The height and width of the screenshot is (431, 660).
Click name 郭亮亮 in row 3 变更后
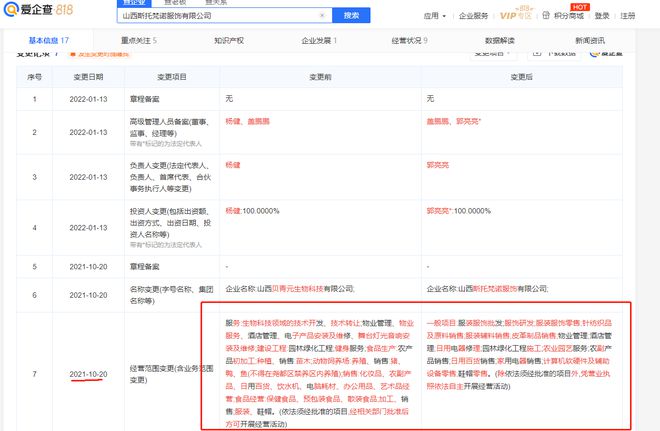(x=438, y=165)
